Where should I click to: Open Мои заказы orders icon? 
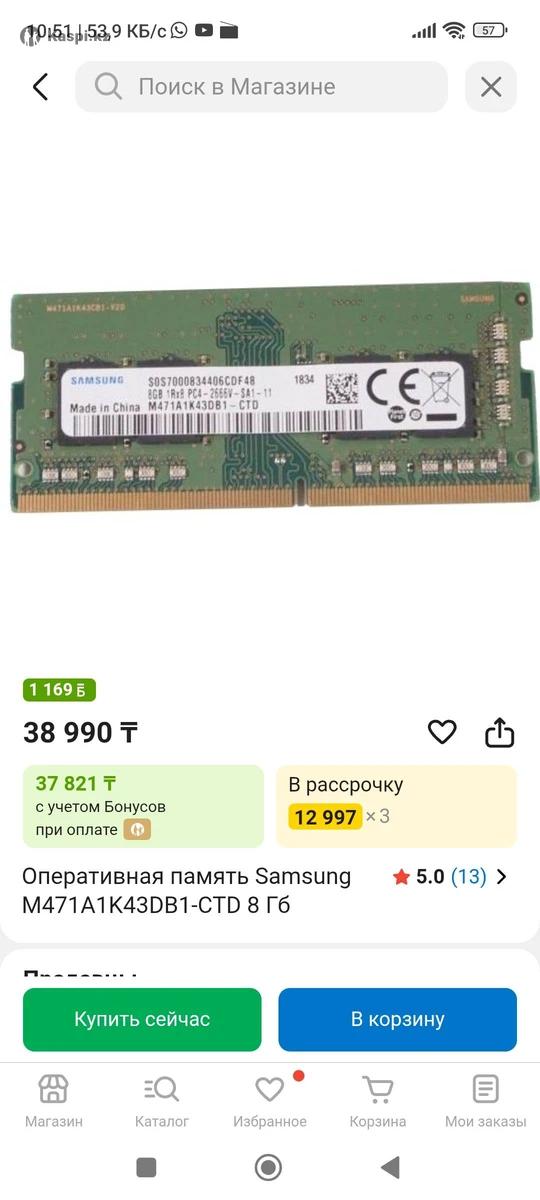[486, 1088]
